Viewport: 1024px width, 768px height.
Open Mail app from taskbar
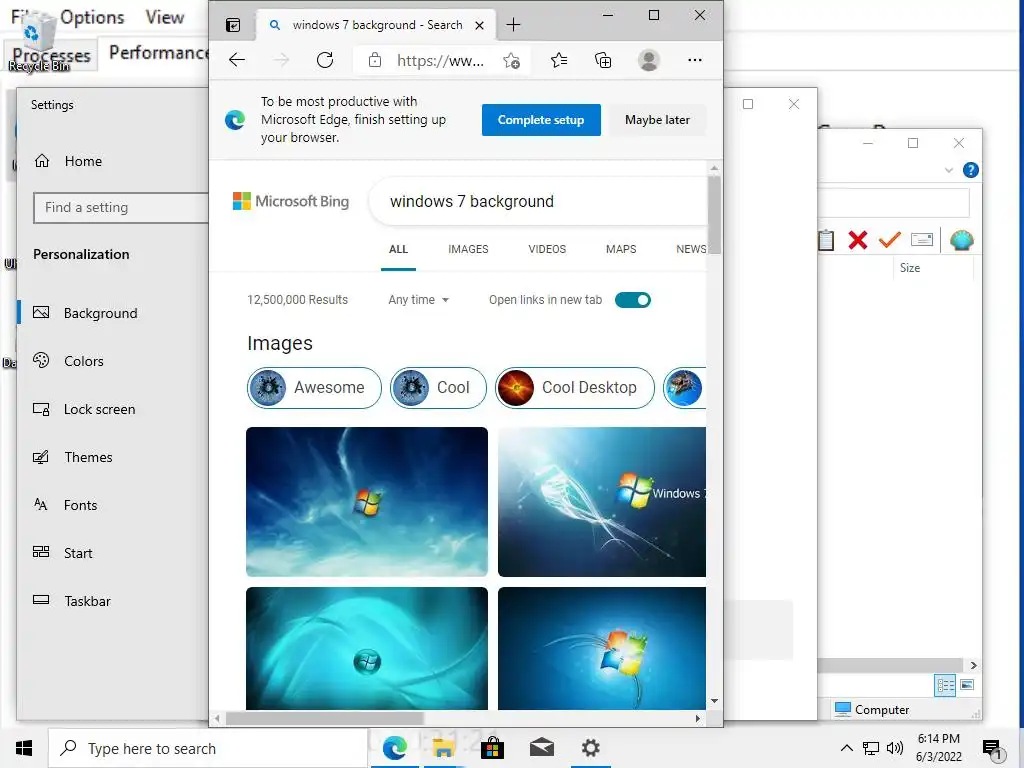541,748
